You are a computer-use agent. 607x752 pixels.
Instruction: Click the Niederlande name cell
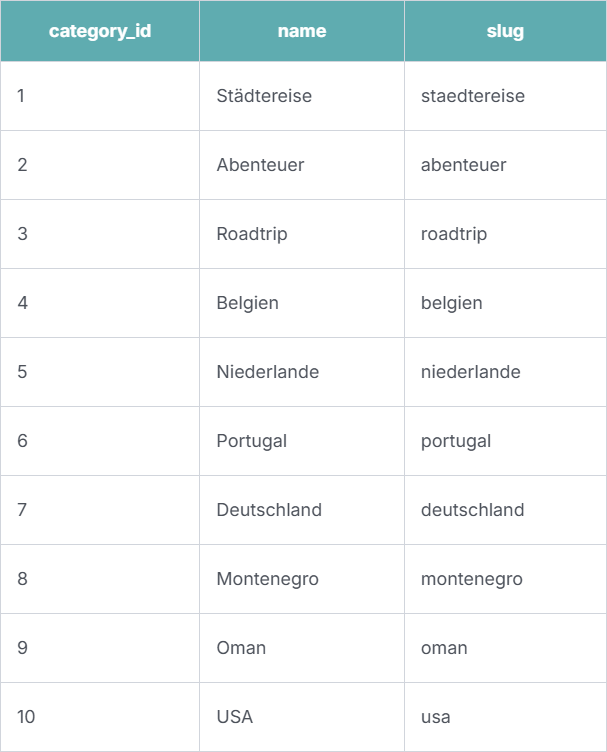click(267, 372)
